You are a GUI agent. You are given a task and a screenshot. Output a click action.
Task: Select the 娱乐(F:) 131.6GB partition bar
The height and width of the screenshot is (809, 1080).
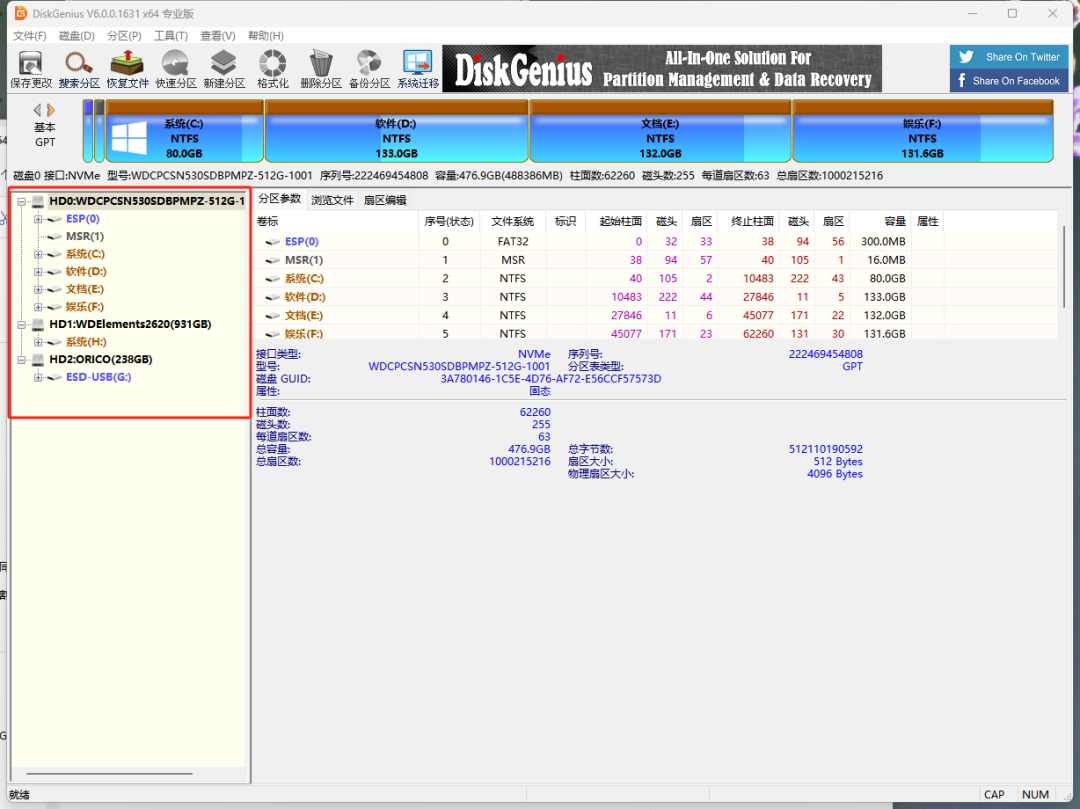(922, 131)
